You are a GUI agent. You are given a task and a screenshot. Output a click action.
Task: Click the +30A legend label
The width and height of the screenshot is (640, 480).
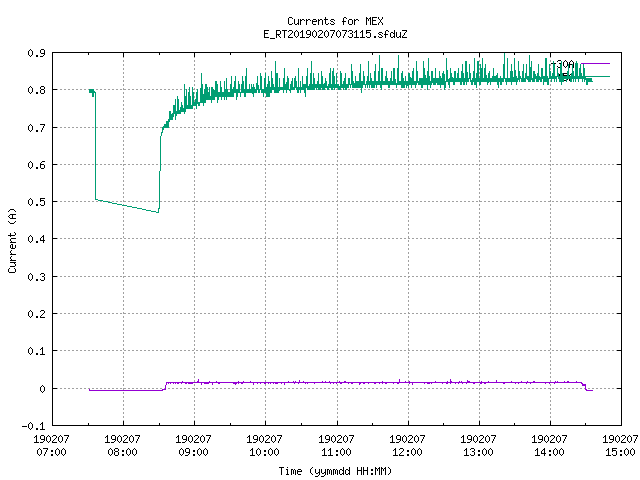coord(562,64)
